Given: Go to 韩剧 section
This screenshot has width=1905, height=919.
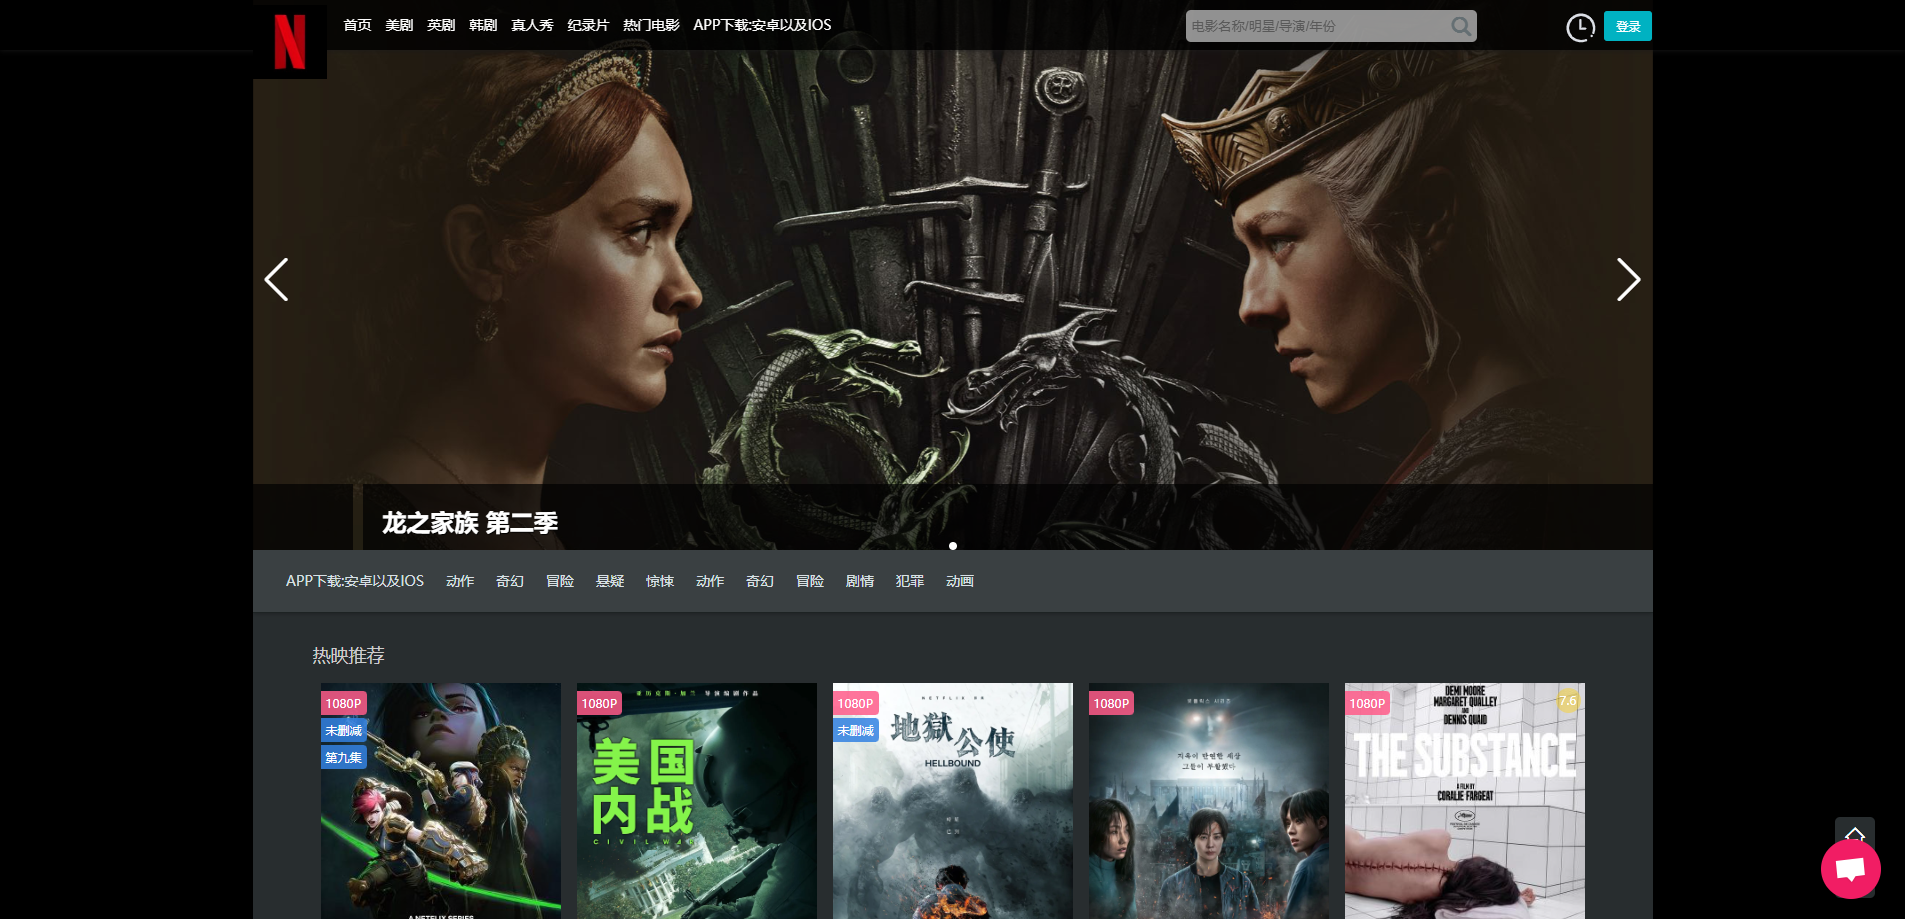Looking at the screenshot, I should [x=483, y=25].
